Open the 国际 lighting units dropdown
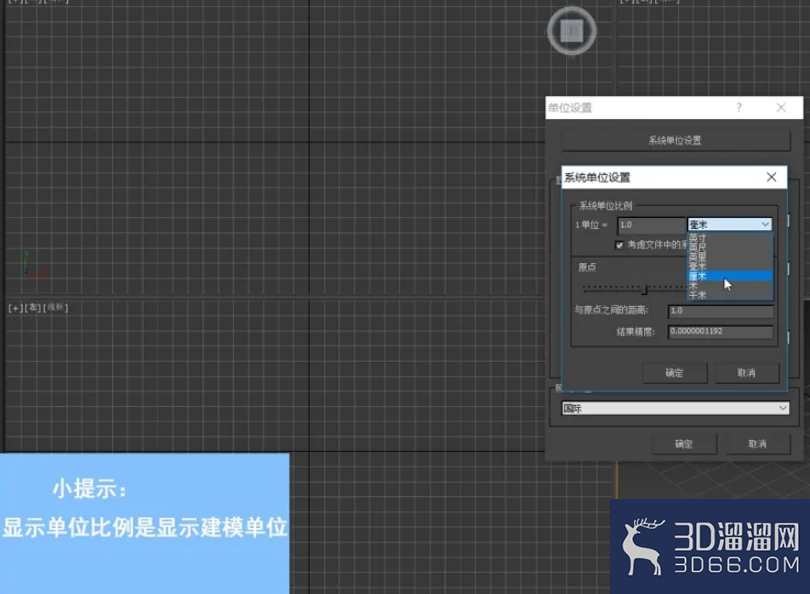810x594 pixels. pos(675,409)
